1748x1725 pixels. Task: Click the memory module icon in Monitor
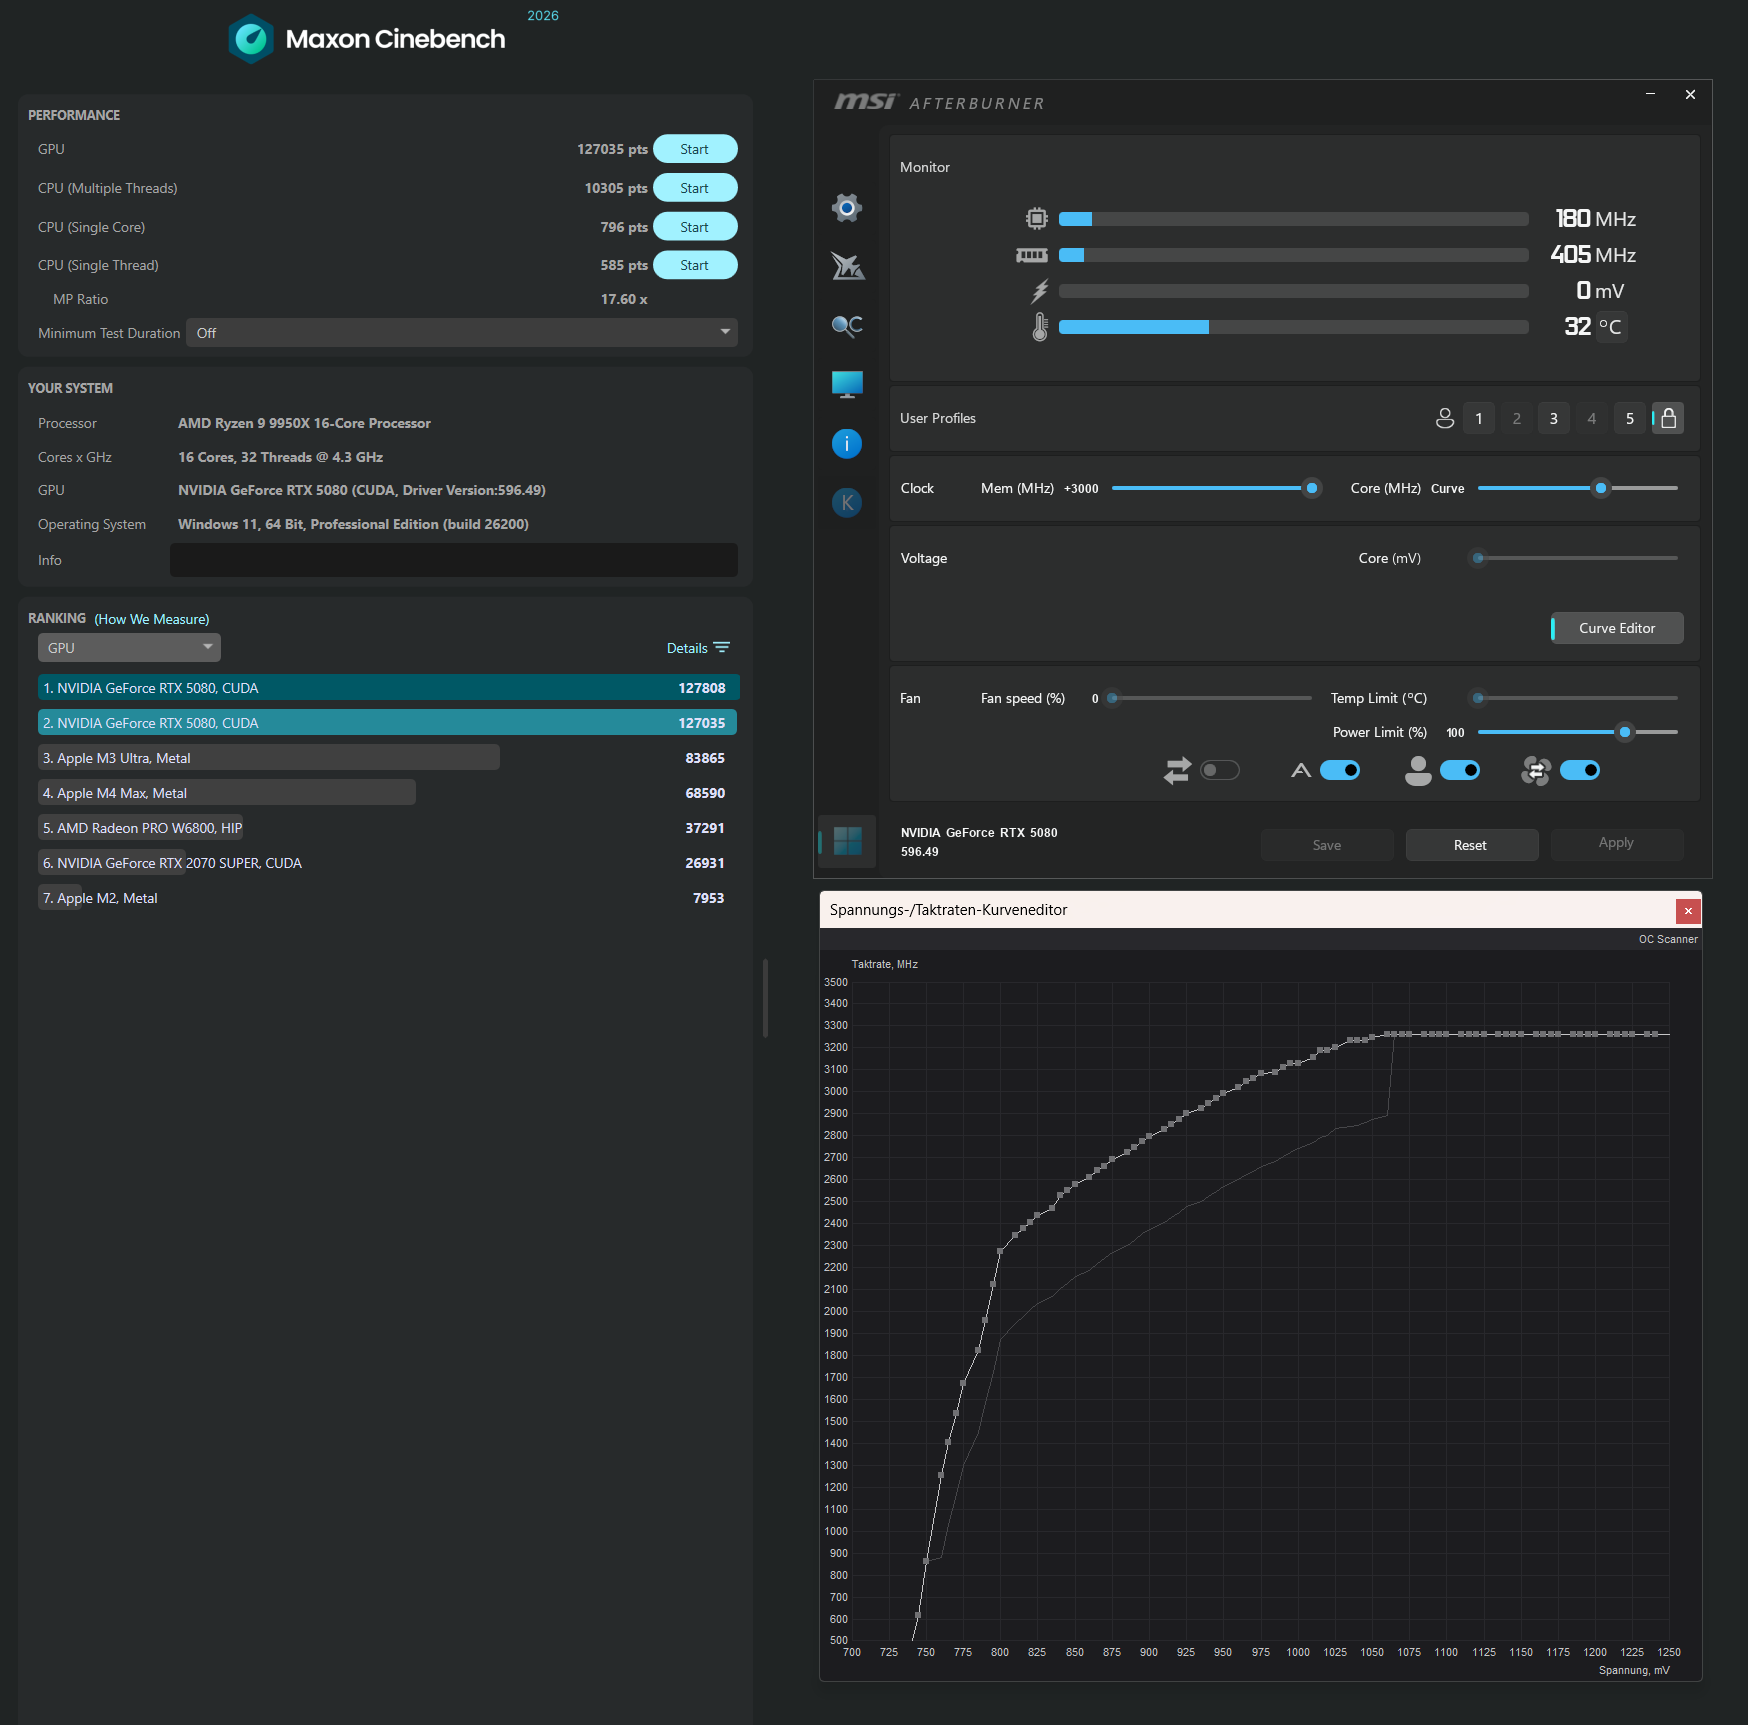tap(1032, 255)
